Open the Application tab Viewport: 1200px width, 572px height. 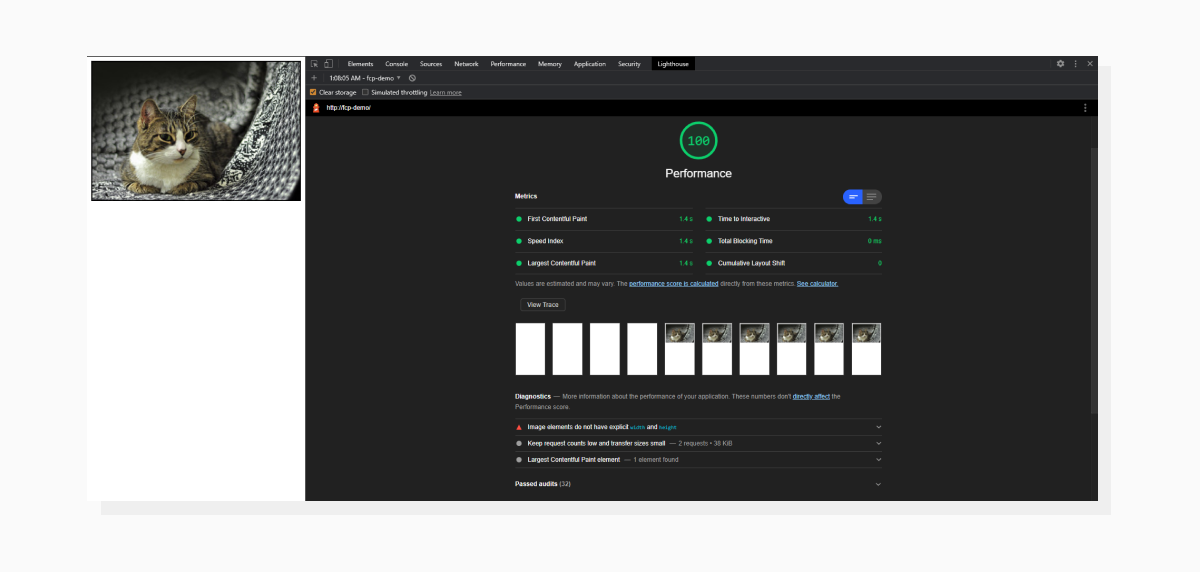590,64
